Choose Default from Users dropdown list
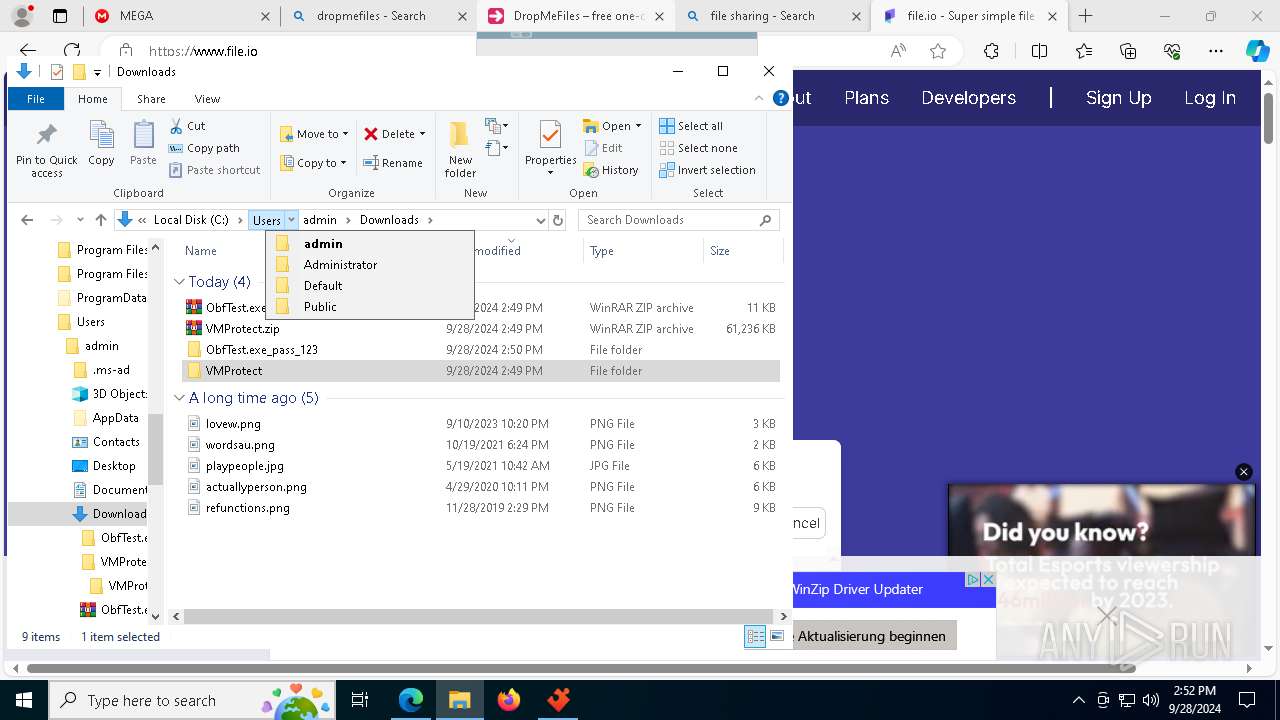Screen dimensions: 1280x720 tap(370, 286)
